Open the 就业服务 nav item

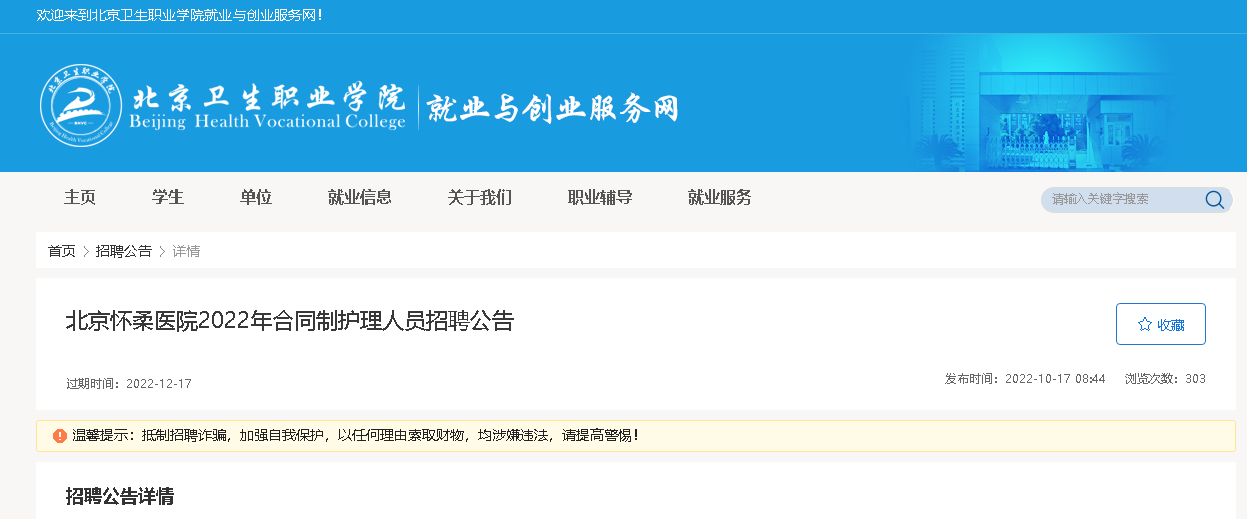pyautogui.click(x=720, y=198)
